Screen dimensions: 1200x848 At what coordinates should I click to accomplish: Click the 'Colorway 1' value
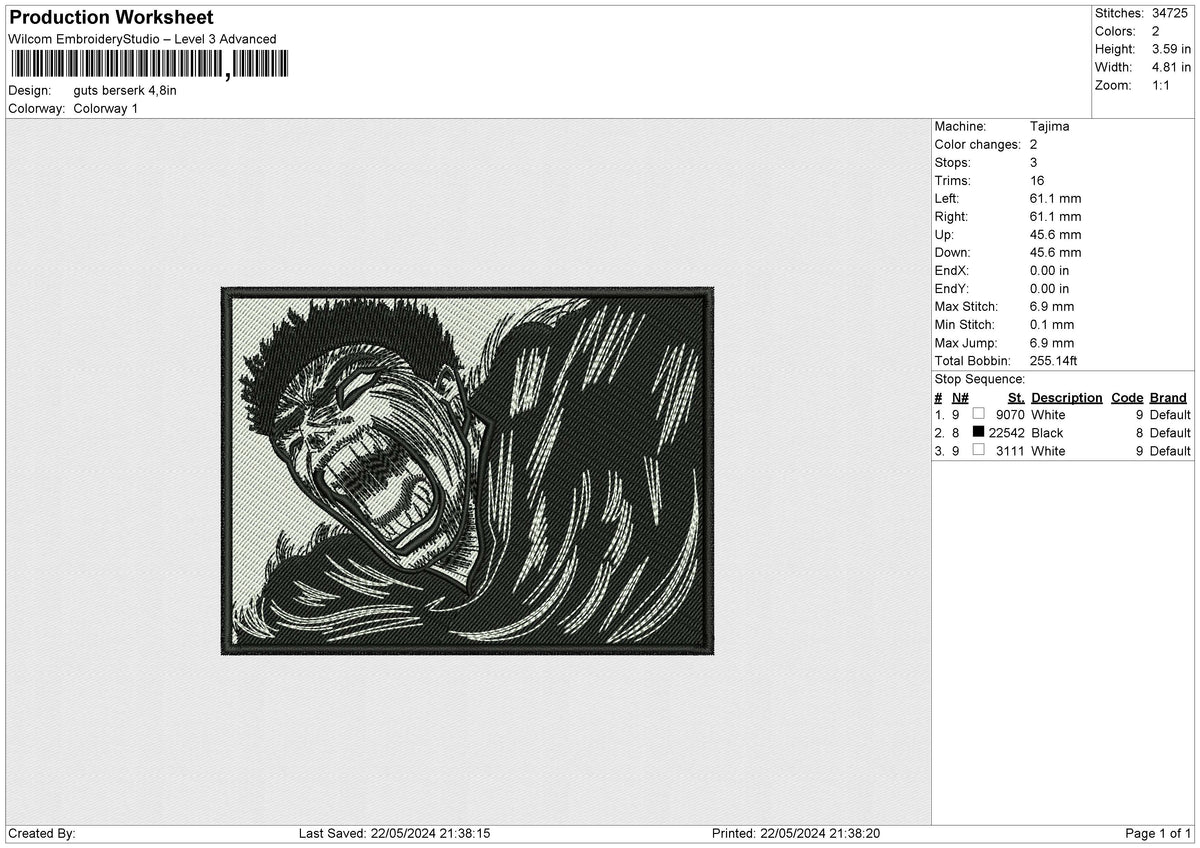(106, 108)
